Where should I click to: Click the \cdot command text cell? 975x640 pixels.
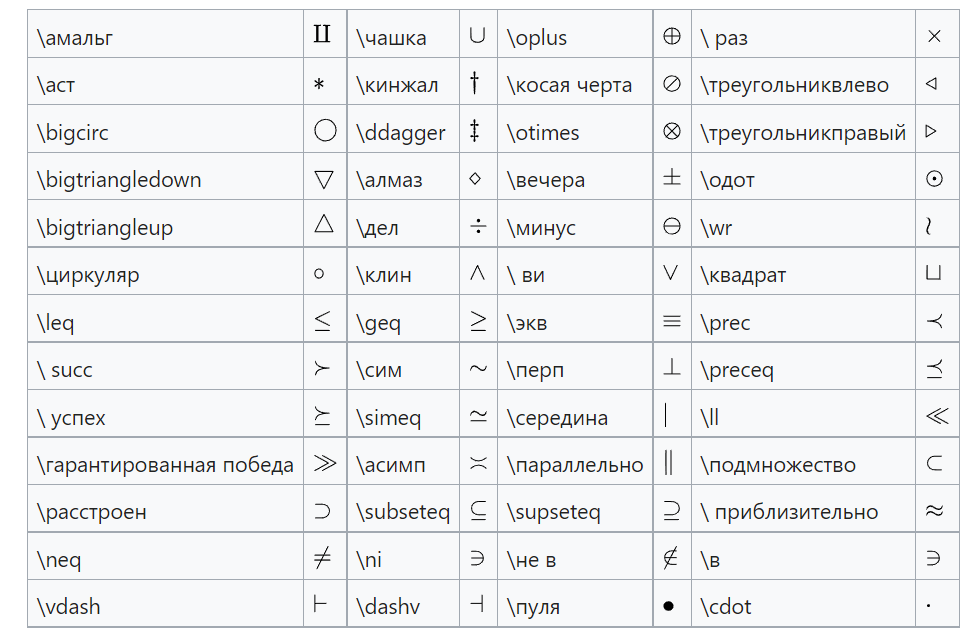726,606
